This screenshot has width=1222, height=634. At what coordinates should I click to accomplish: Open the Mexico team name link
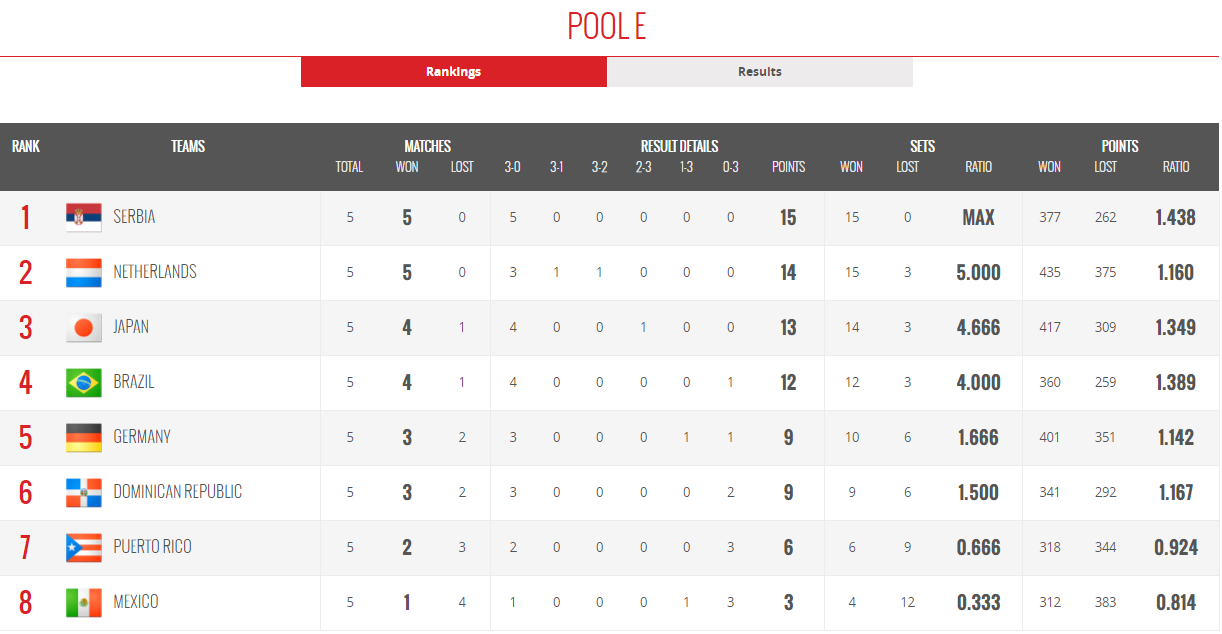tap(136, 602)
